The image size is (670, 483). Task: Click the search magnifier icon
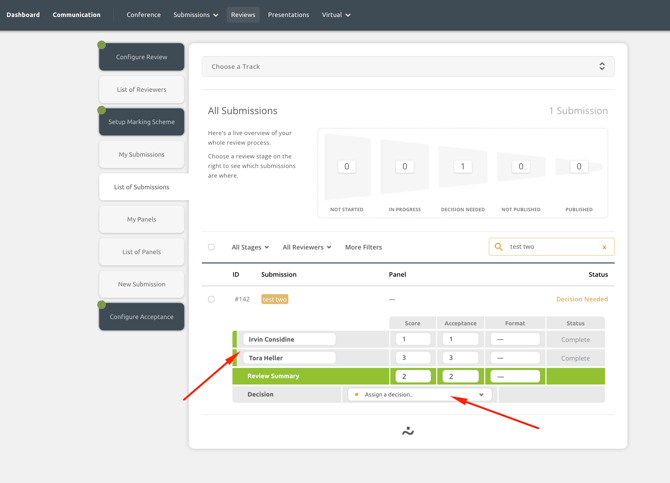499,247
